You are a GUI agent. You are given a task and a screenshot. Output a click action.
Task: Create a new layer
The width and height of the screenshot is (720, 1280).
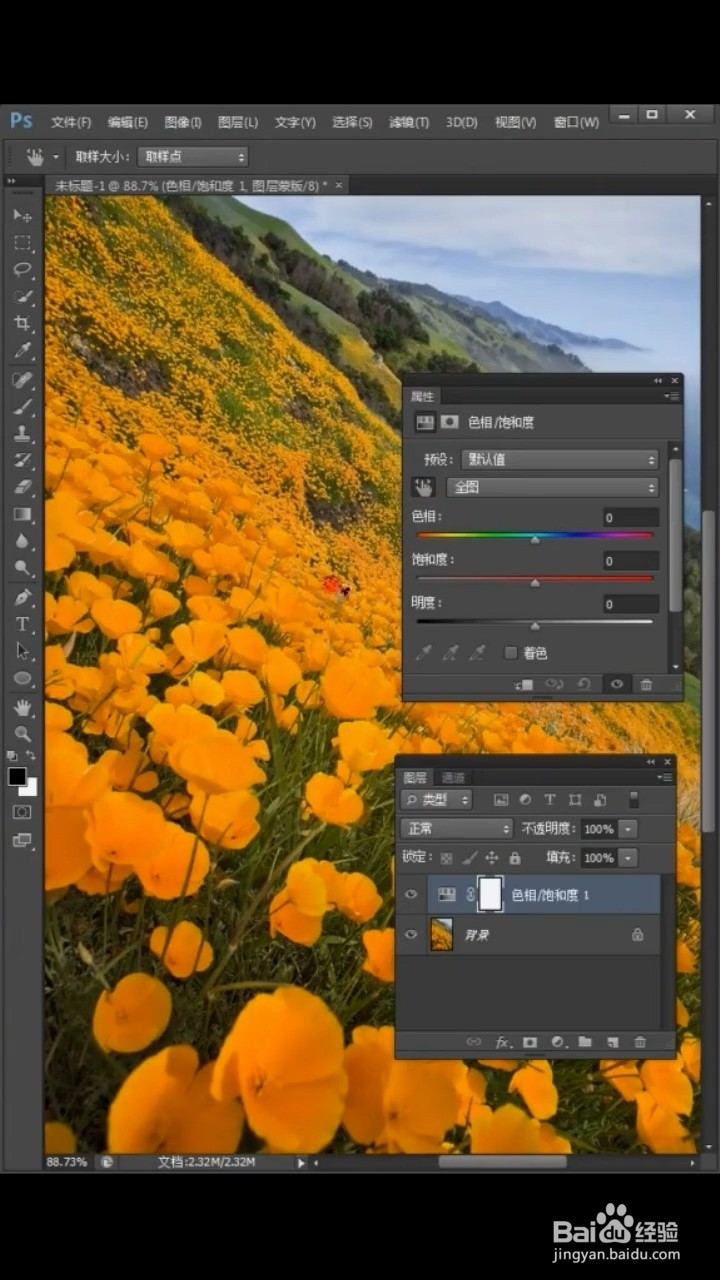click(x=612, y=1042)
